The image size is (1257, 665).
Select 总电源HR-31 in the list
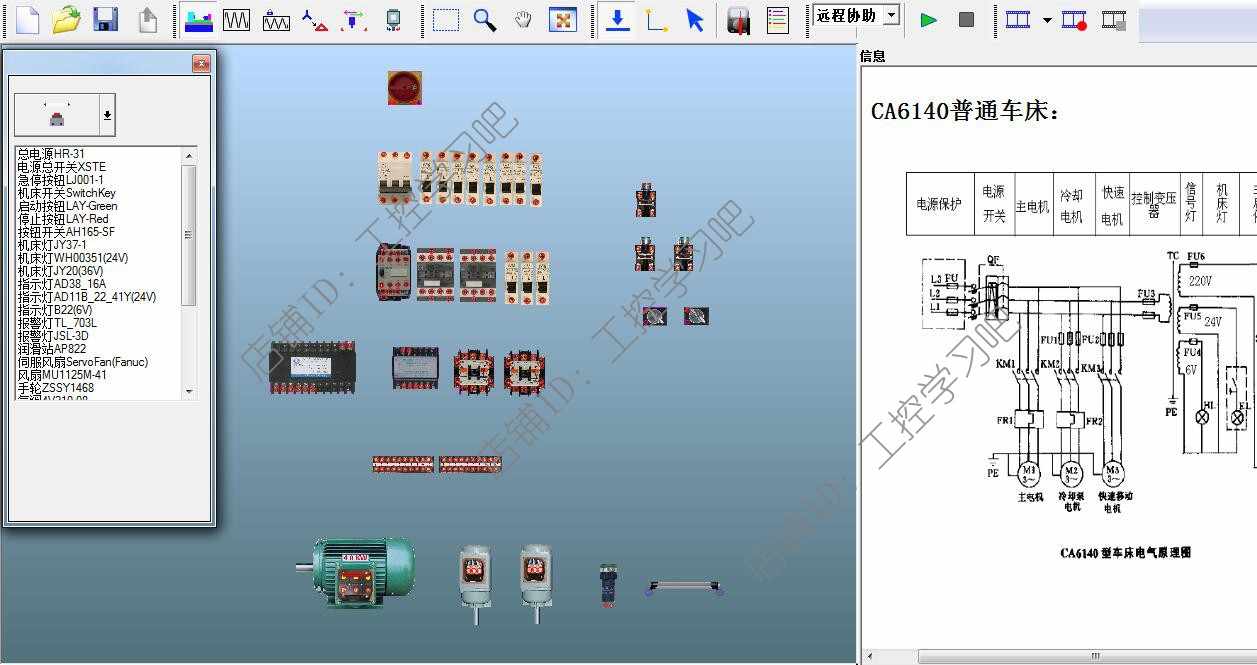(x=51, y=154)
